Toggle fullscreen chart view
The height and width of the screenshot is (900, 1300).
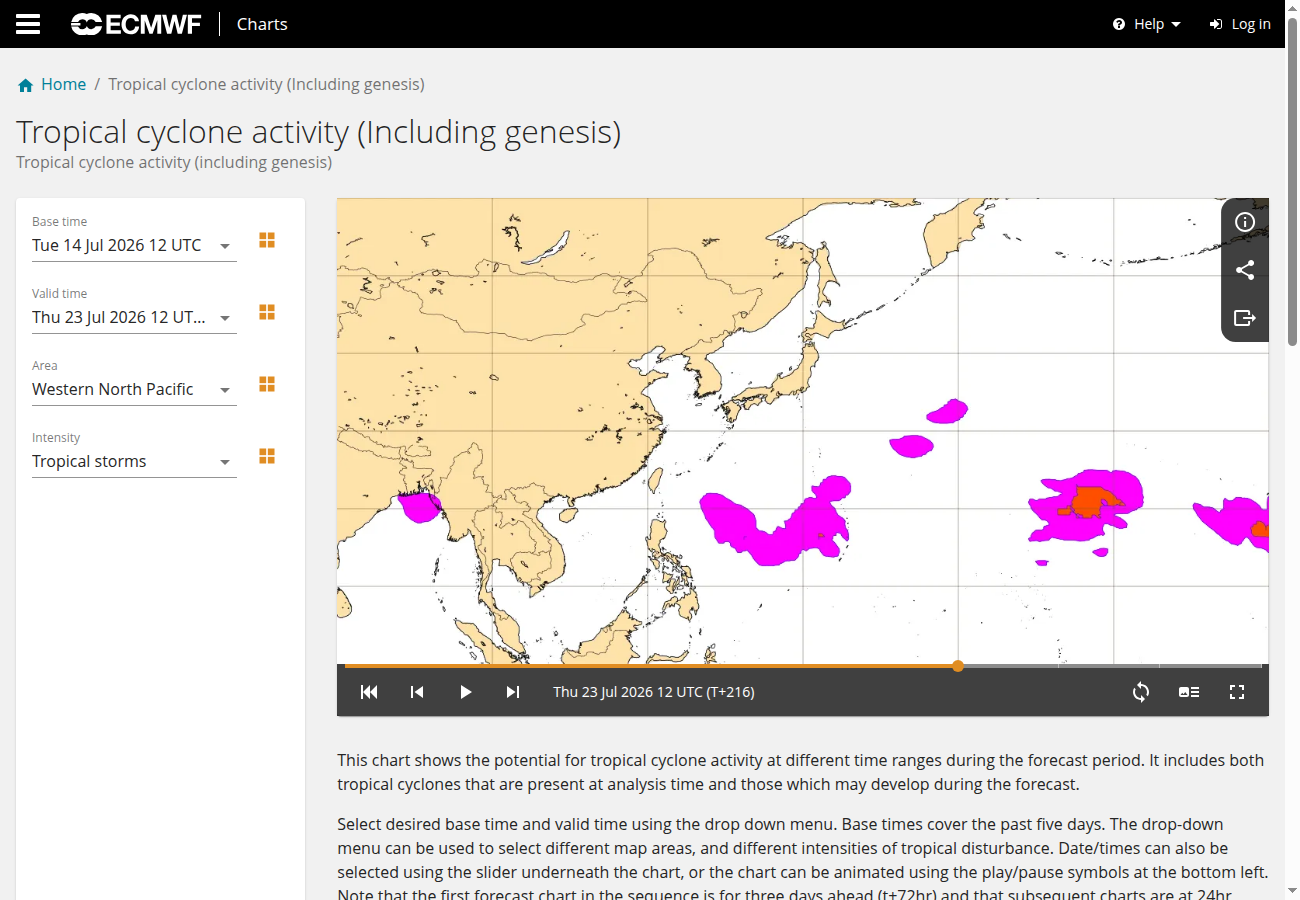coord(1237,692)
